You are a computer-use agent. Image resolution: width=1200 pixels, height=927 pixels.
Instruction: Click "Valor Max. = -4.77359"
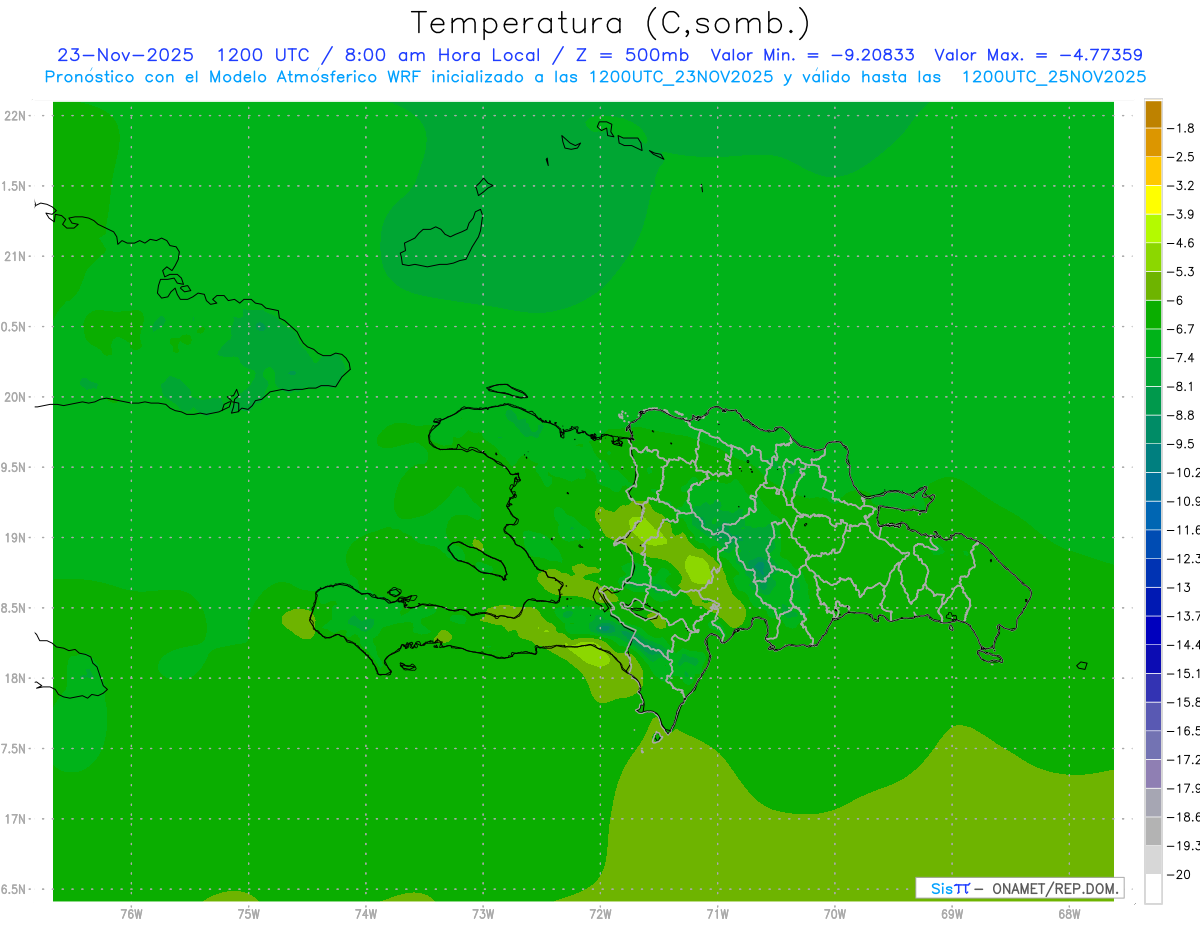click(1038, 55)
